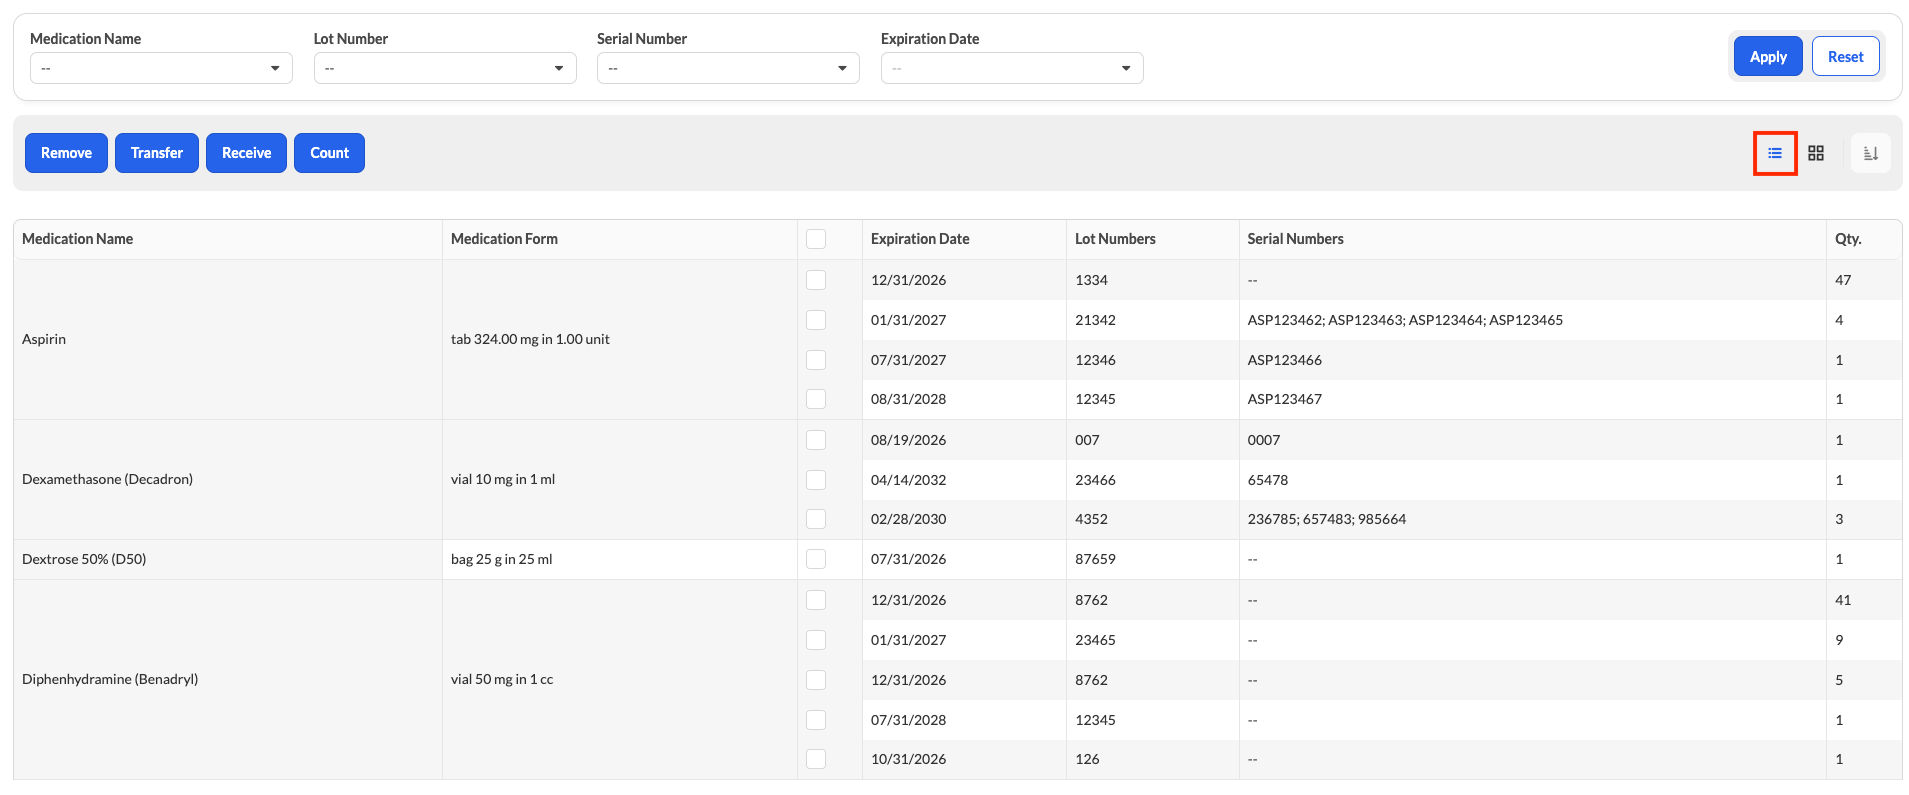The height and width of the screenshot is (795, 1909).
Task: Click the Apply filters button
Action: point(1768,56)
